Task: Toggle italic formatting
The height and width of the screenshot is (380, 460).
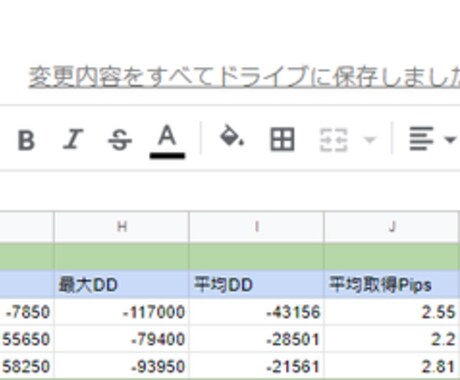Action: tap(73, 139)
